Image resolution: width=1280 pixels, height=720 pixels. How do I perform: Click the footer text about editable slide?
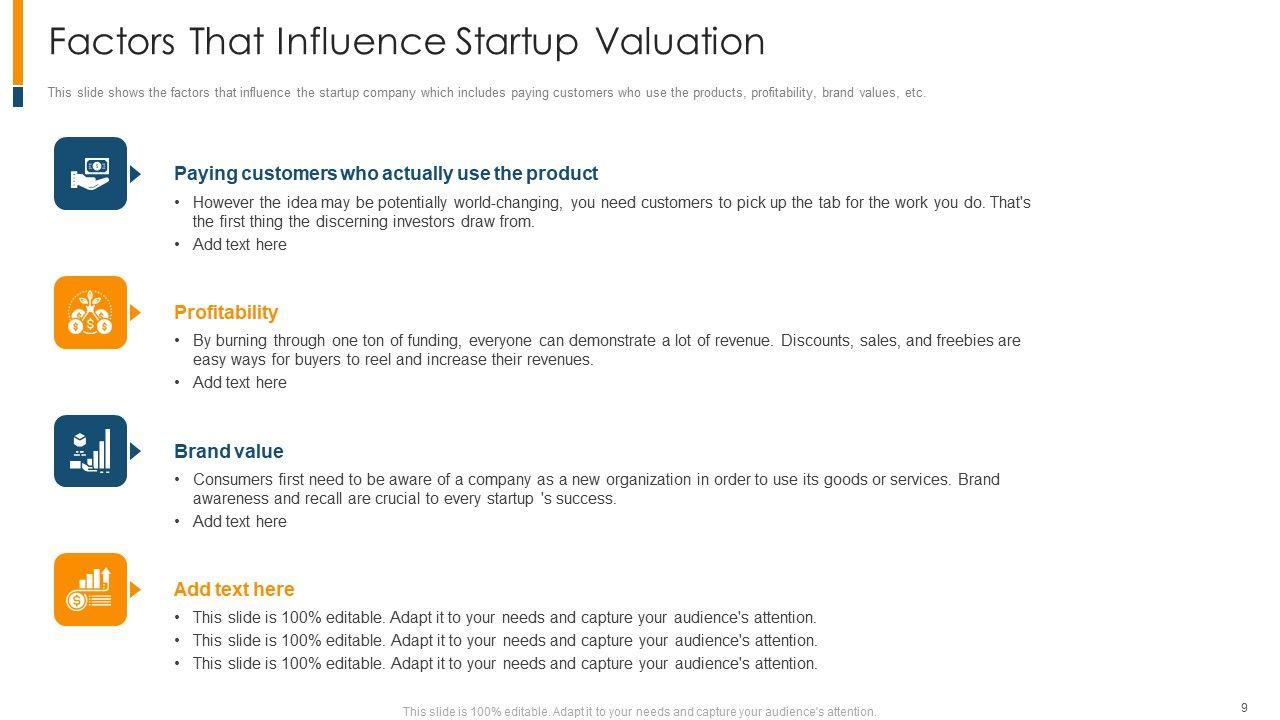(639, 712)
